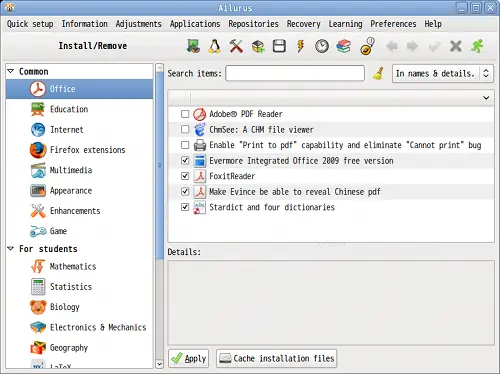This screenshot has width=500, height=374.
Task: Open the Help menu
Action: click(x=433, y=24)
